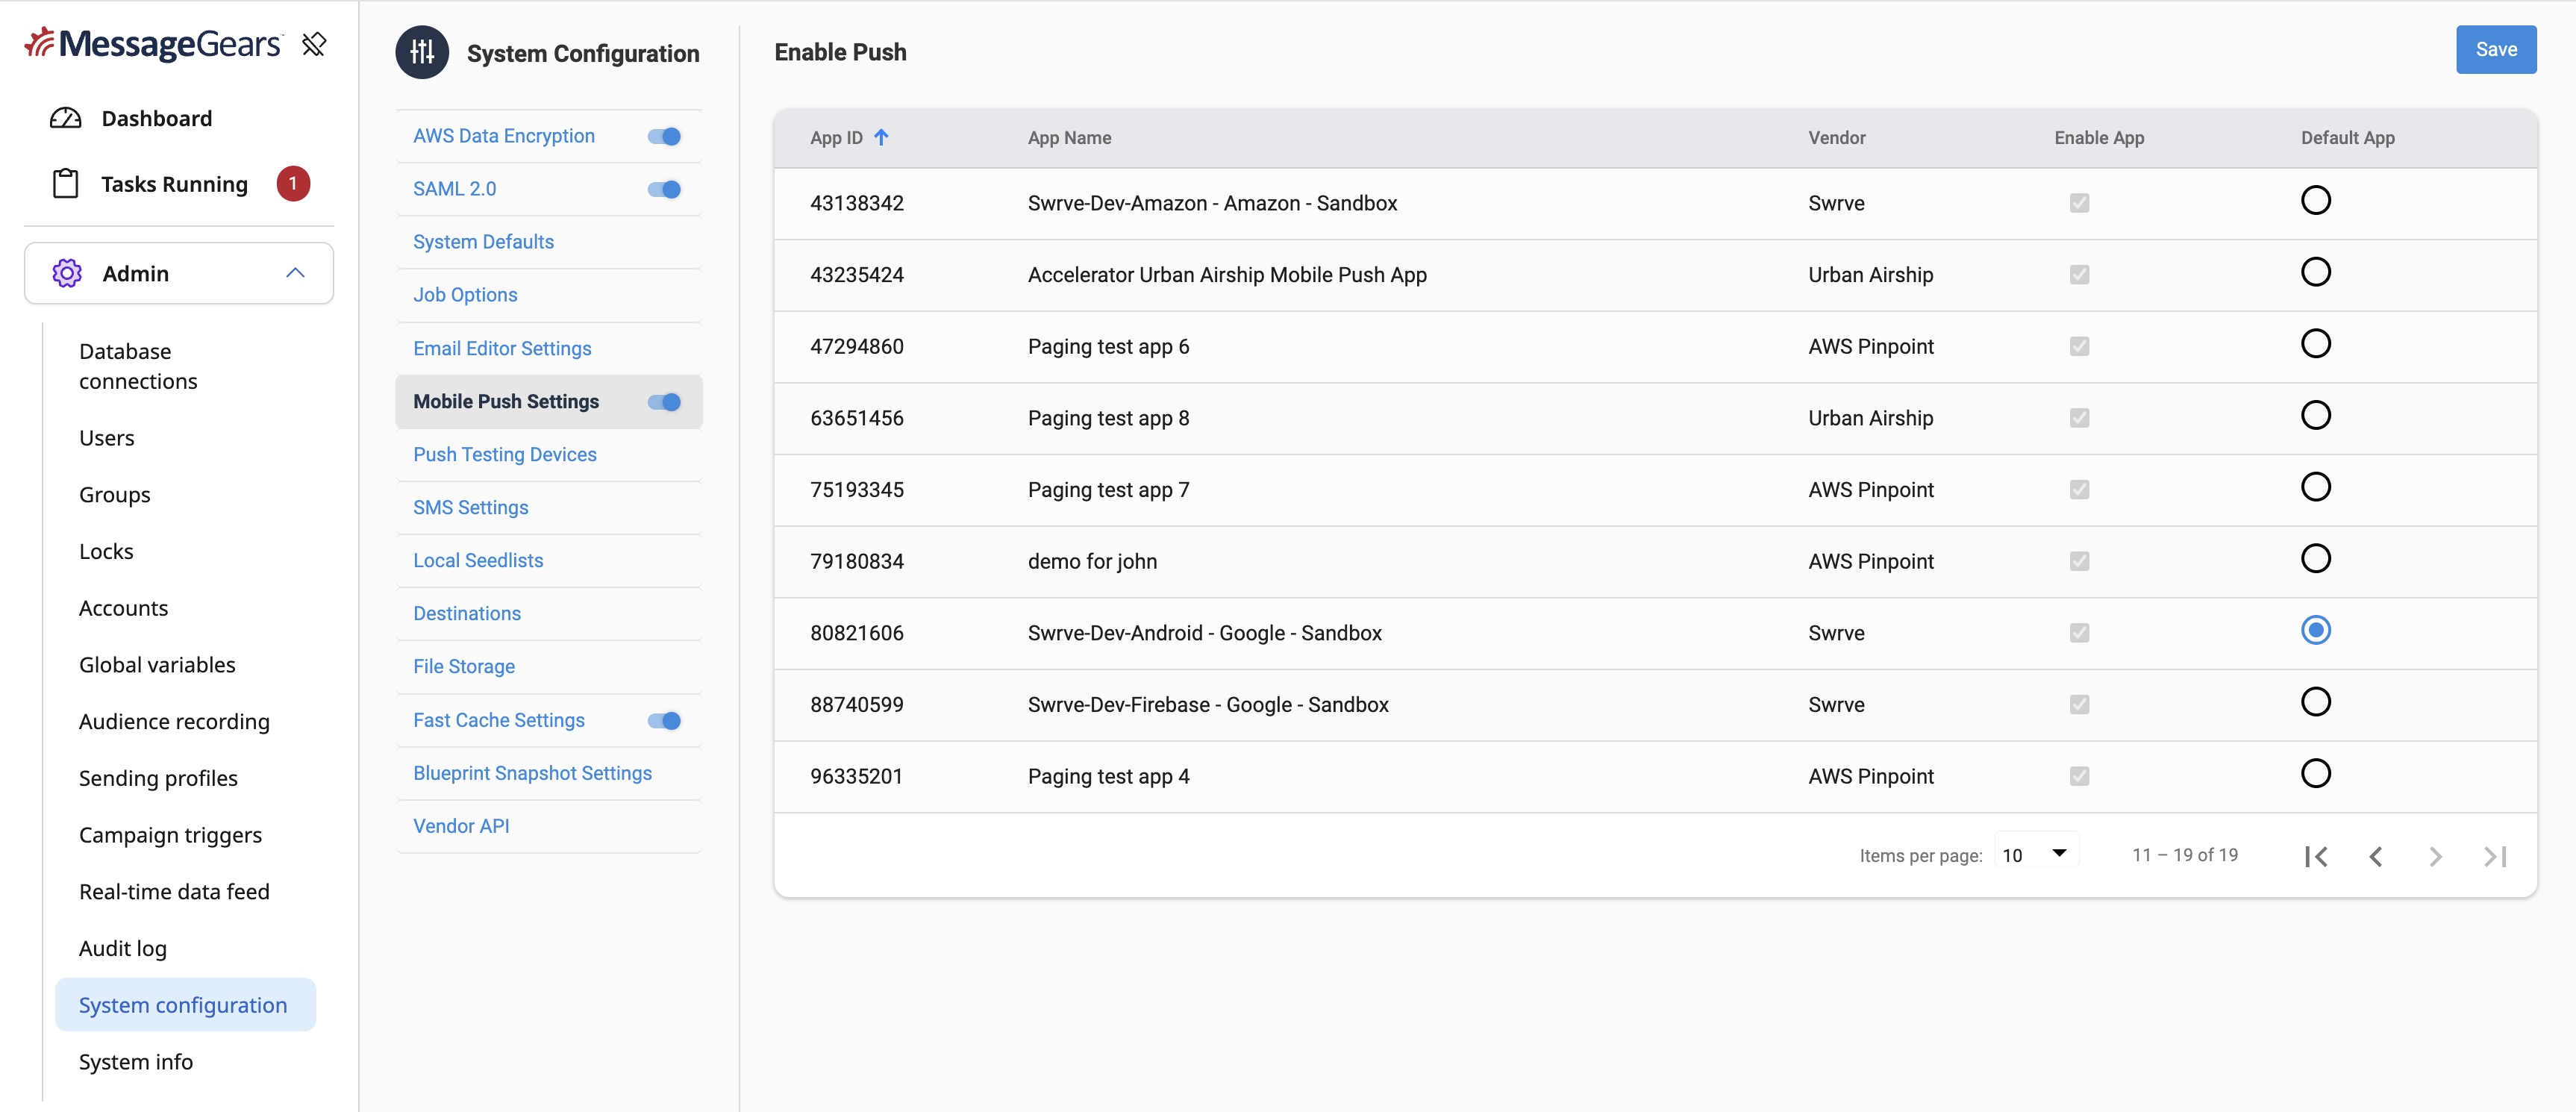Click the App ID sort arrow
This screenshot has width=2576, height=1112.
pos(881,137)
